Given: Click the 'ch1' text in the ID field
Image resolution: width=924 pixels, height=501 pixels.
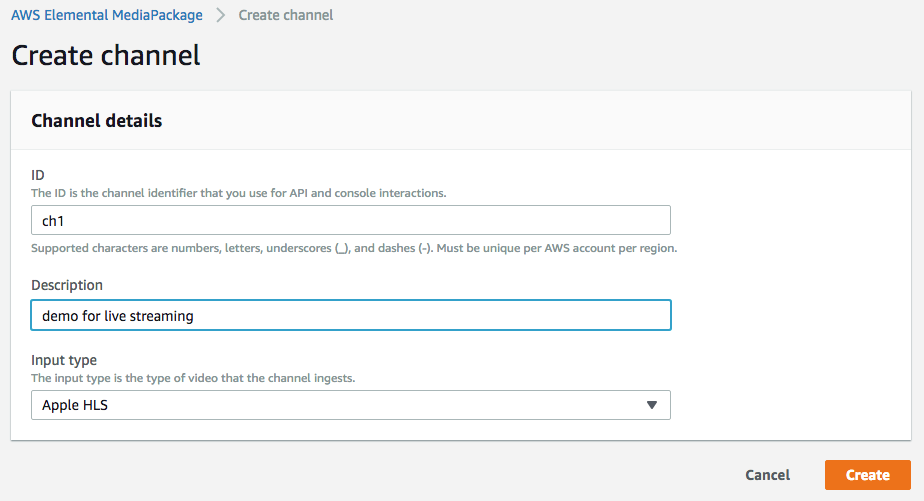Looking at the screenshot, I should tap(53, 220).
